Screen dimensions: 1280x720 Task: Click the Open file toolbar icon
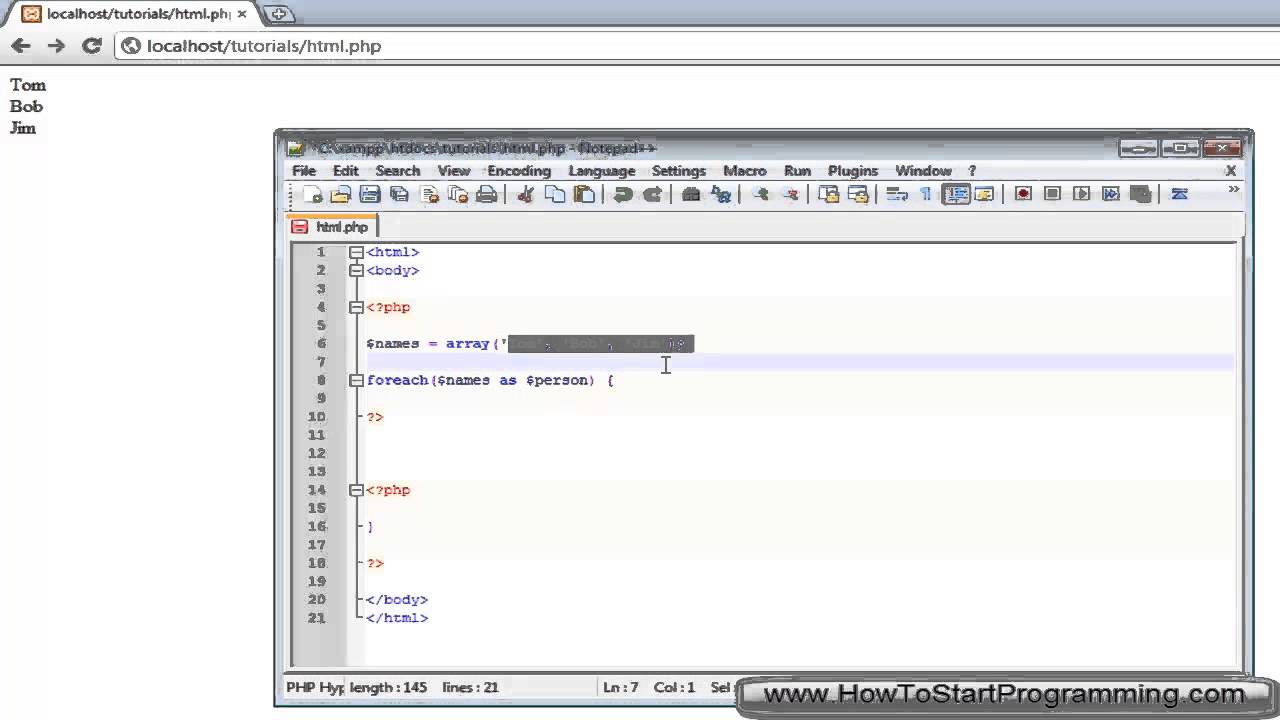340,194
